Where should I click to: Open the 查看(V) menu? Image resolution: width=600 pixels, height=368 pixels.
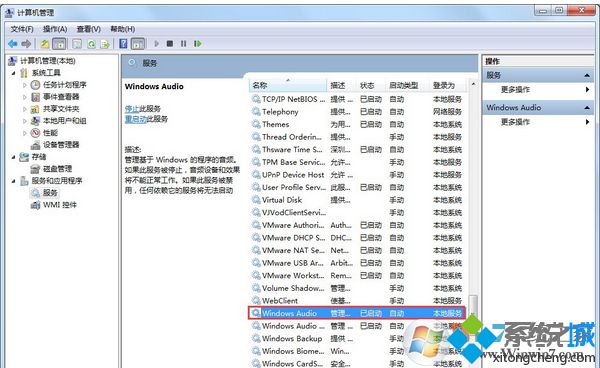(x=88, y=29)
